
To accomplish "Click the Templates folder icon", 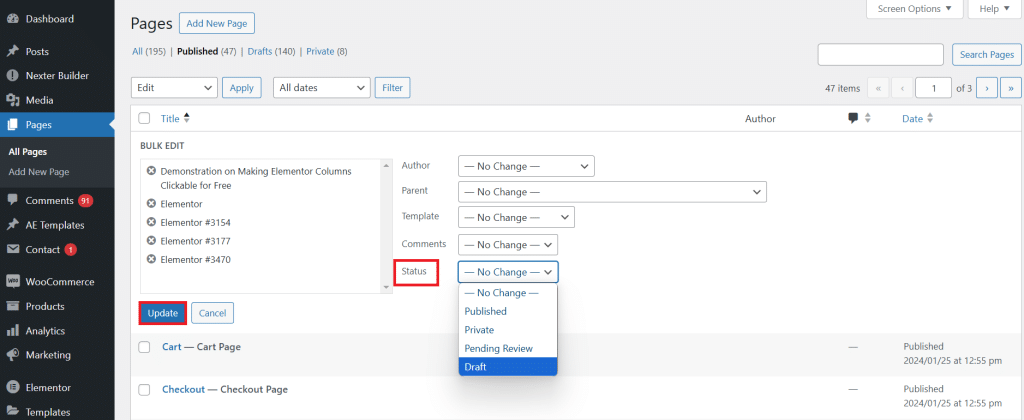I will 12,412.
